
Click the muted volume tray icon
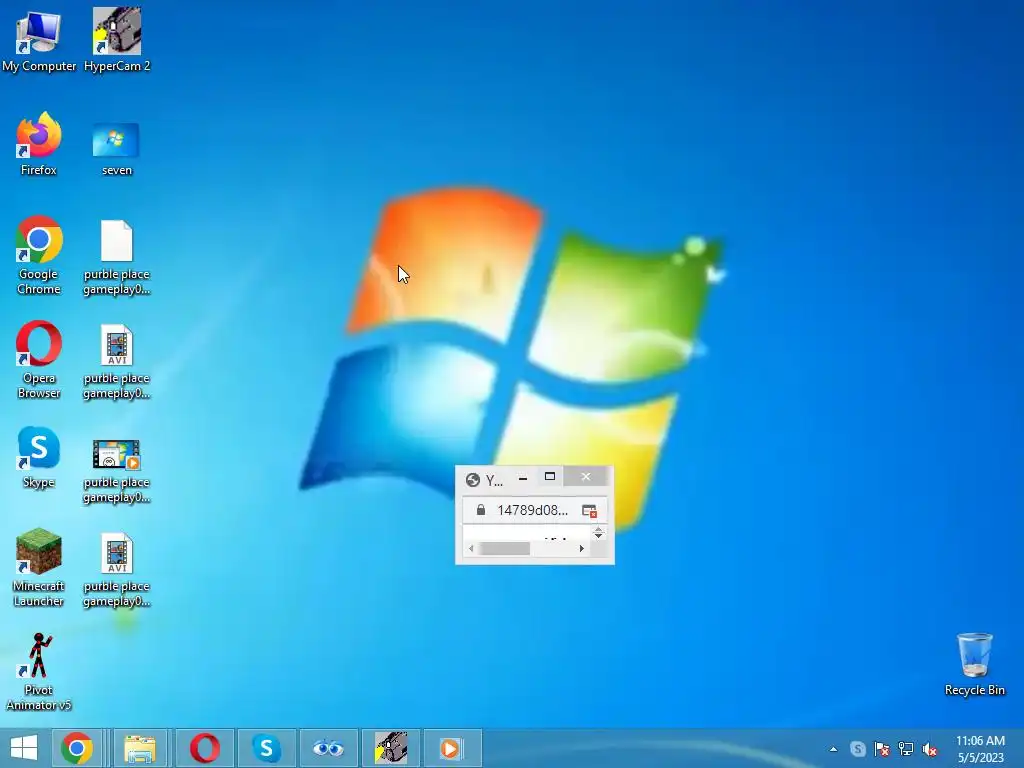tap(930, 749)
